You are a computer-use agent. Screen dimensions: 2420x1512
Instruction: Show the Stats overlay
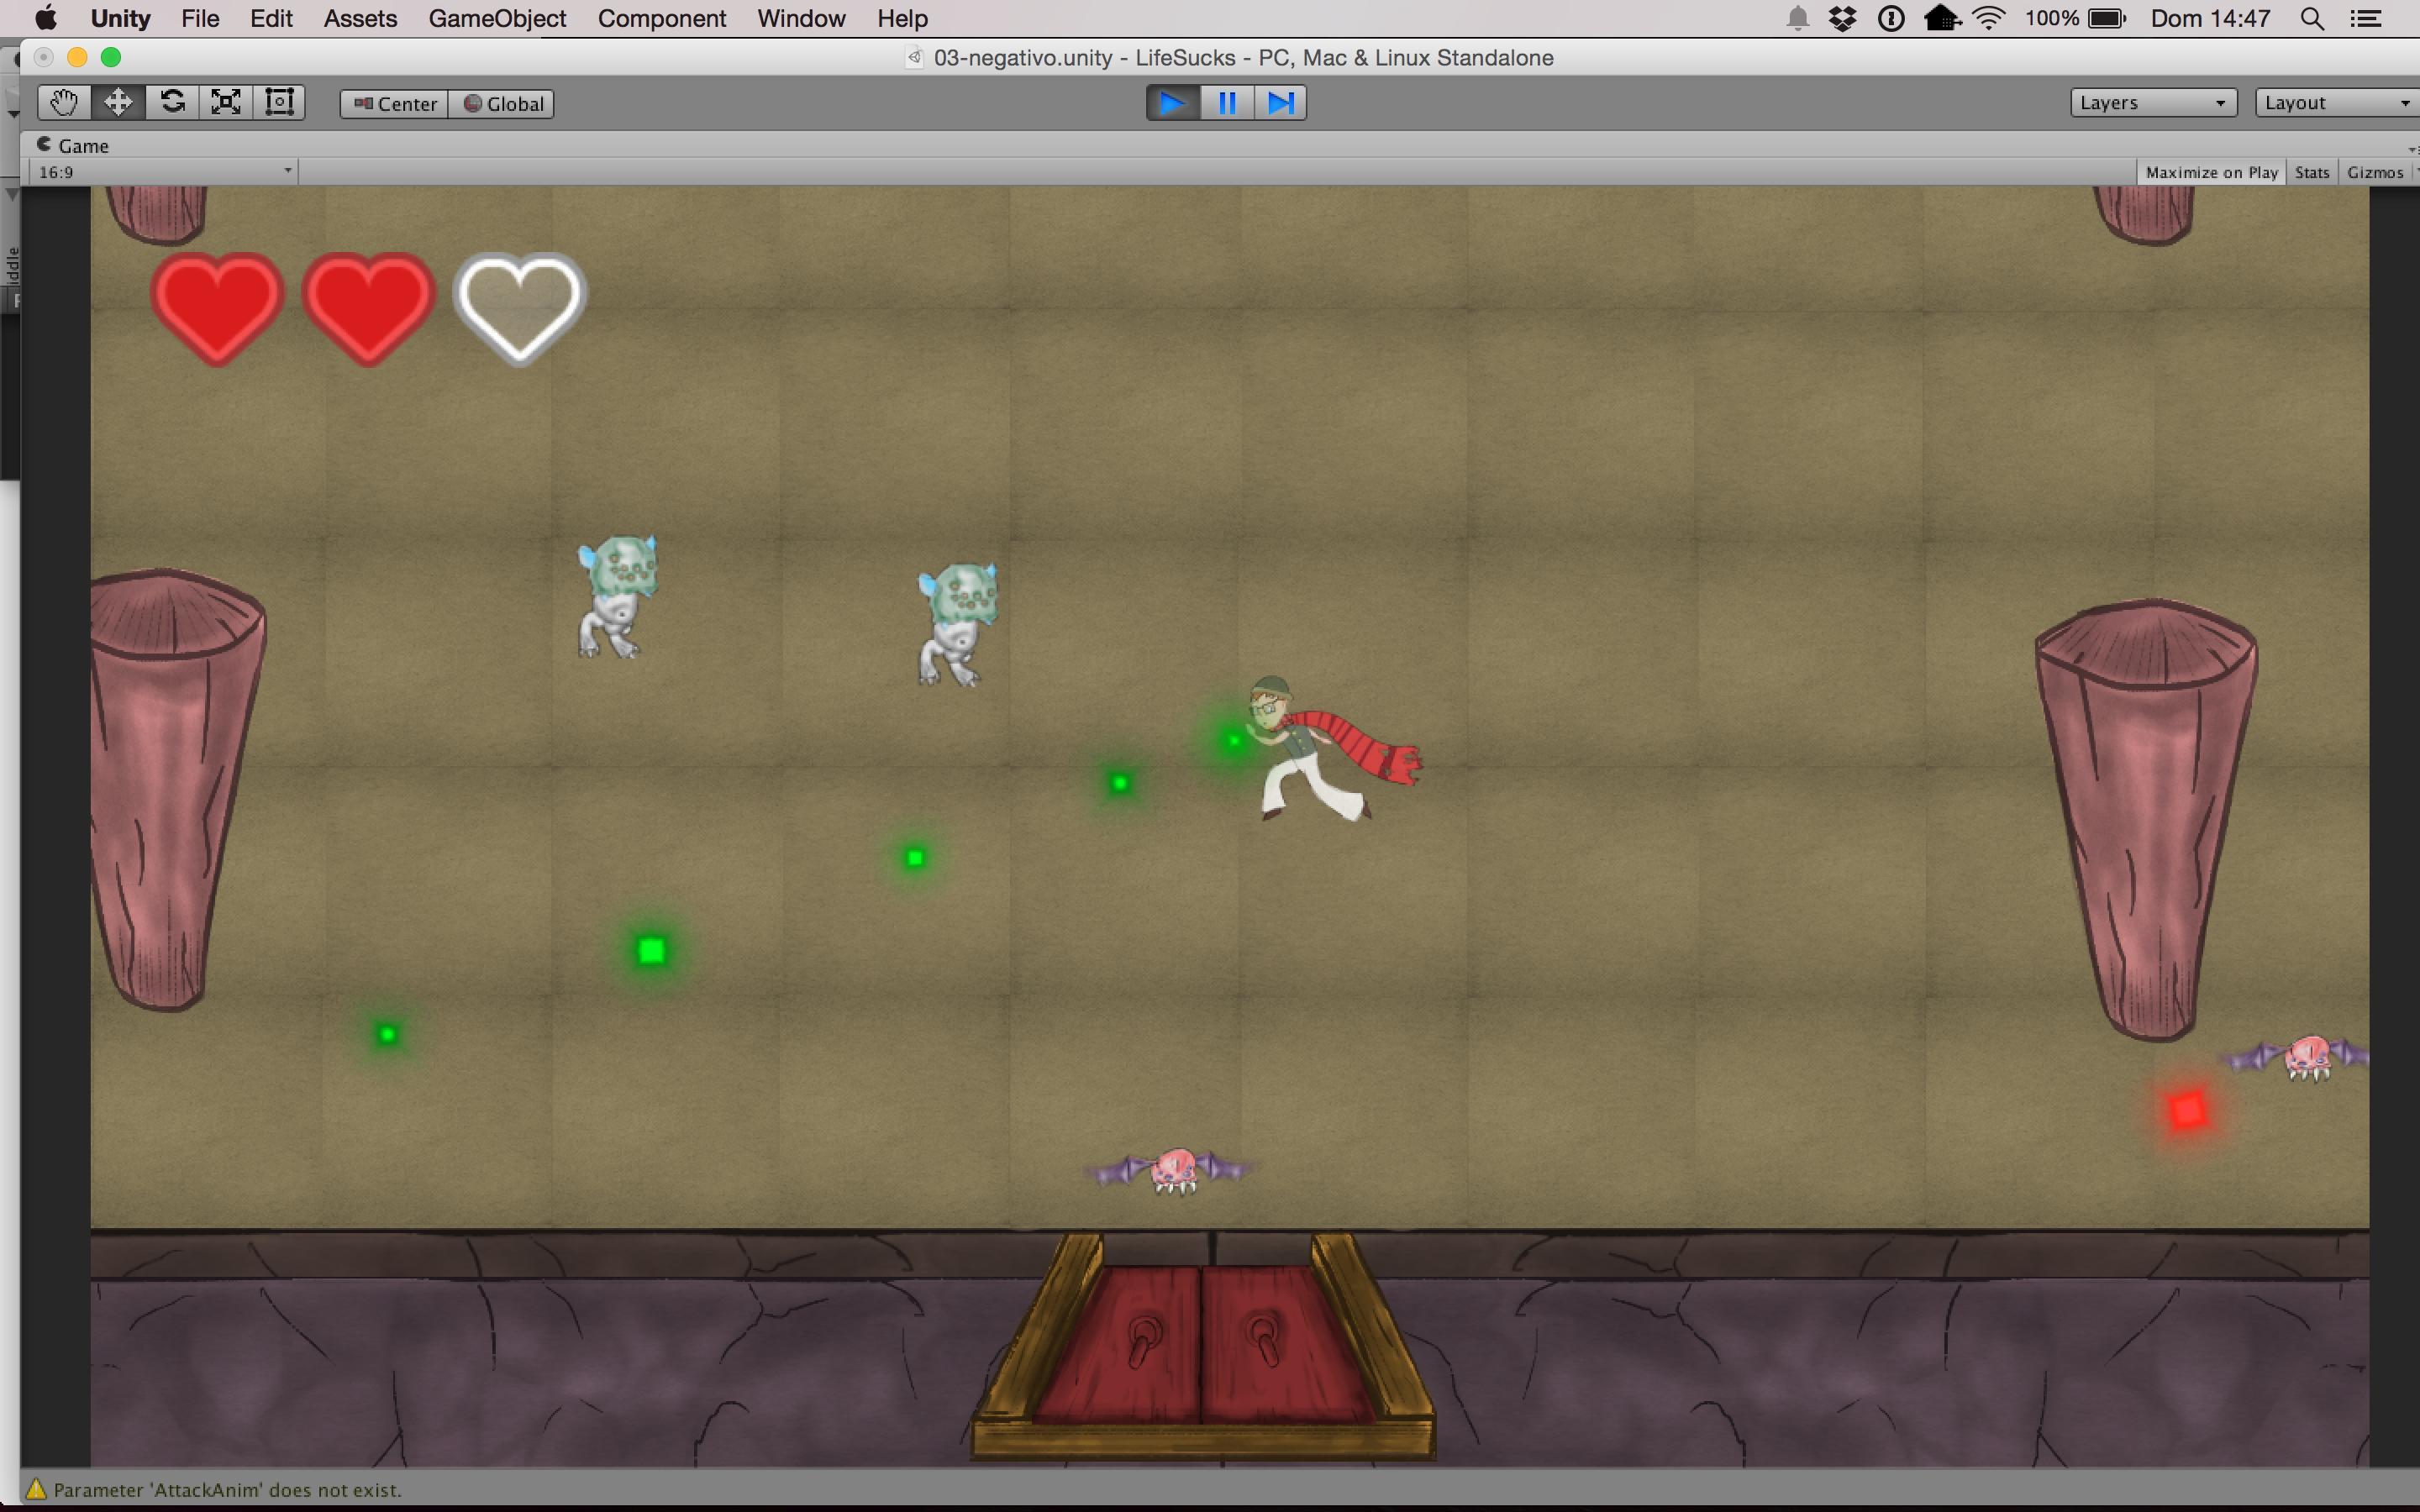click(2311, 172)
